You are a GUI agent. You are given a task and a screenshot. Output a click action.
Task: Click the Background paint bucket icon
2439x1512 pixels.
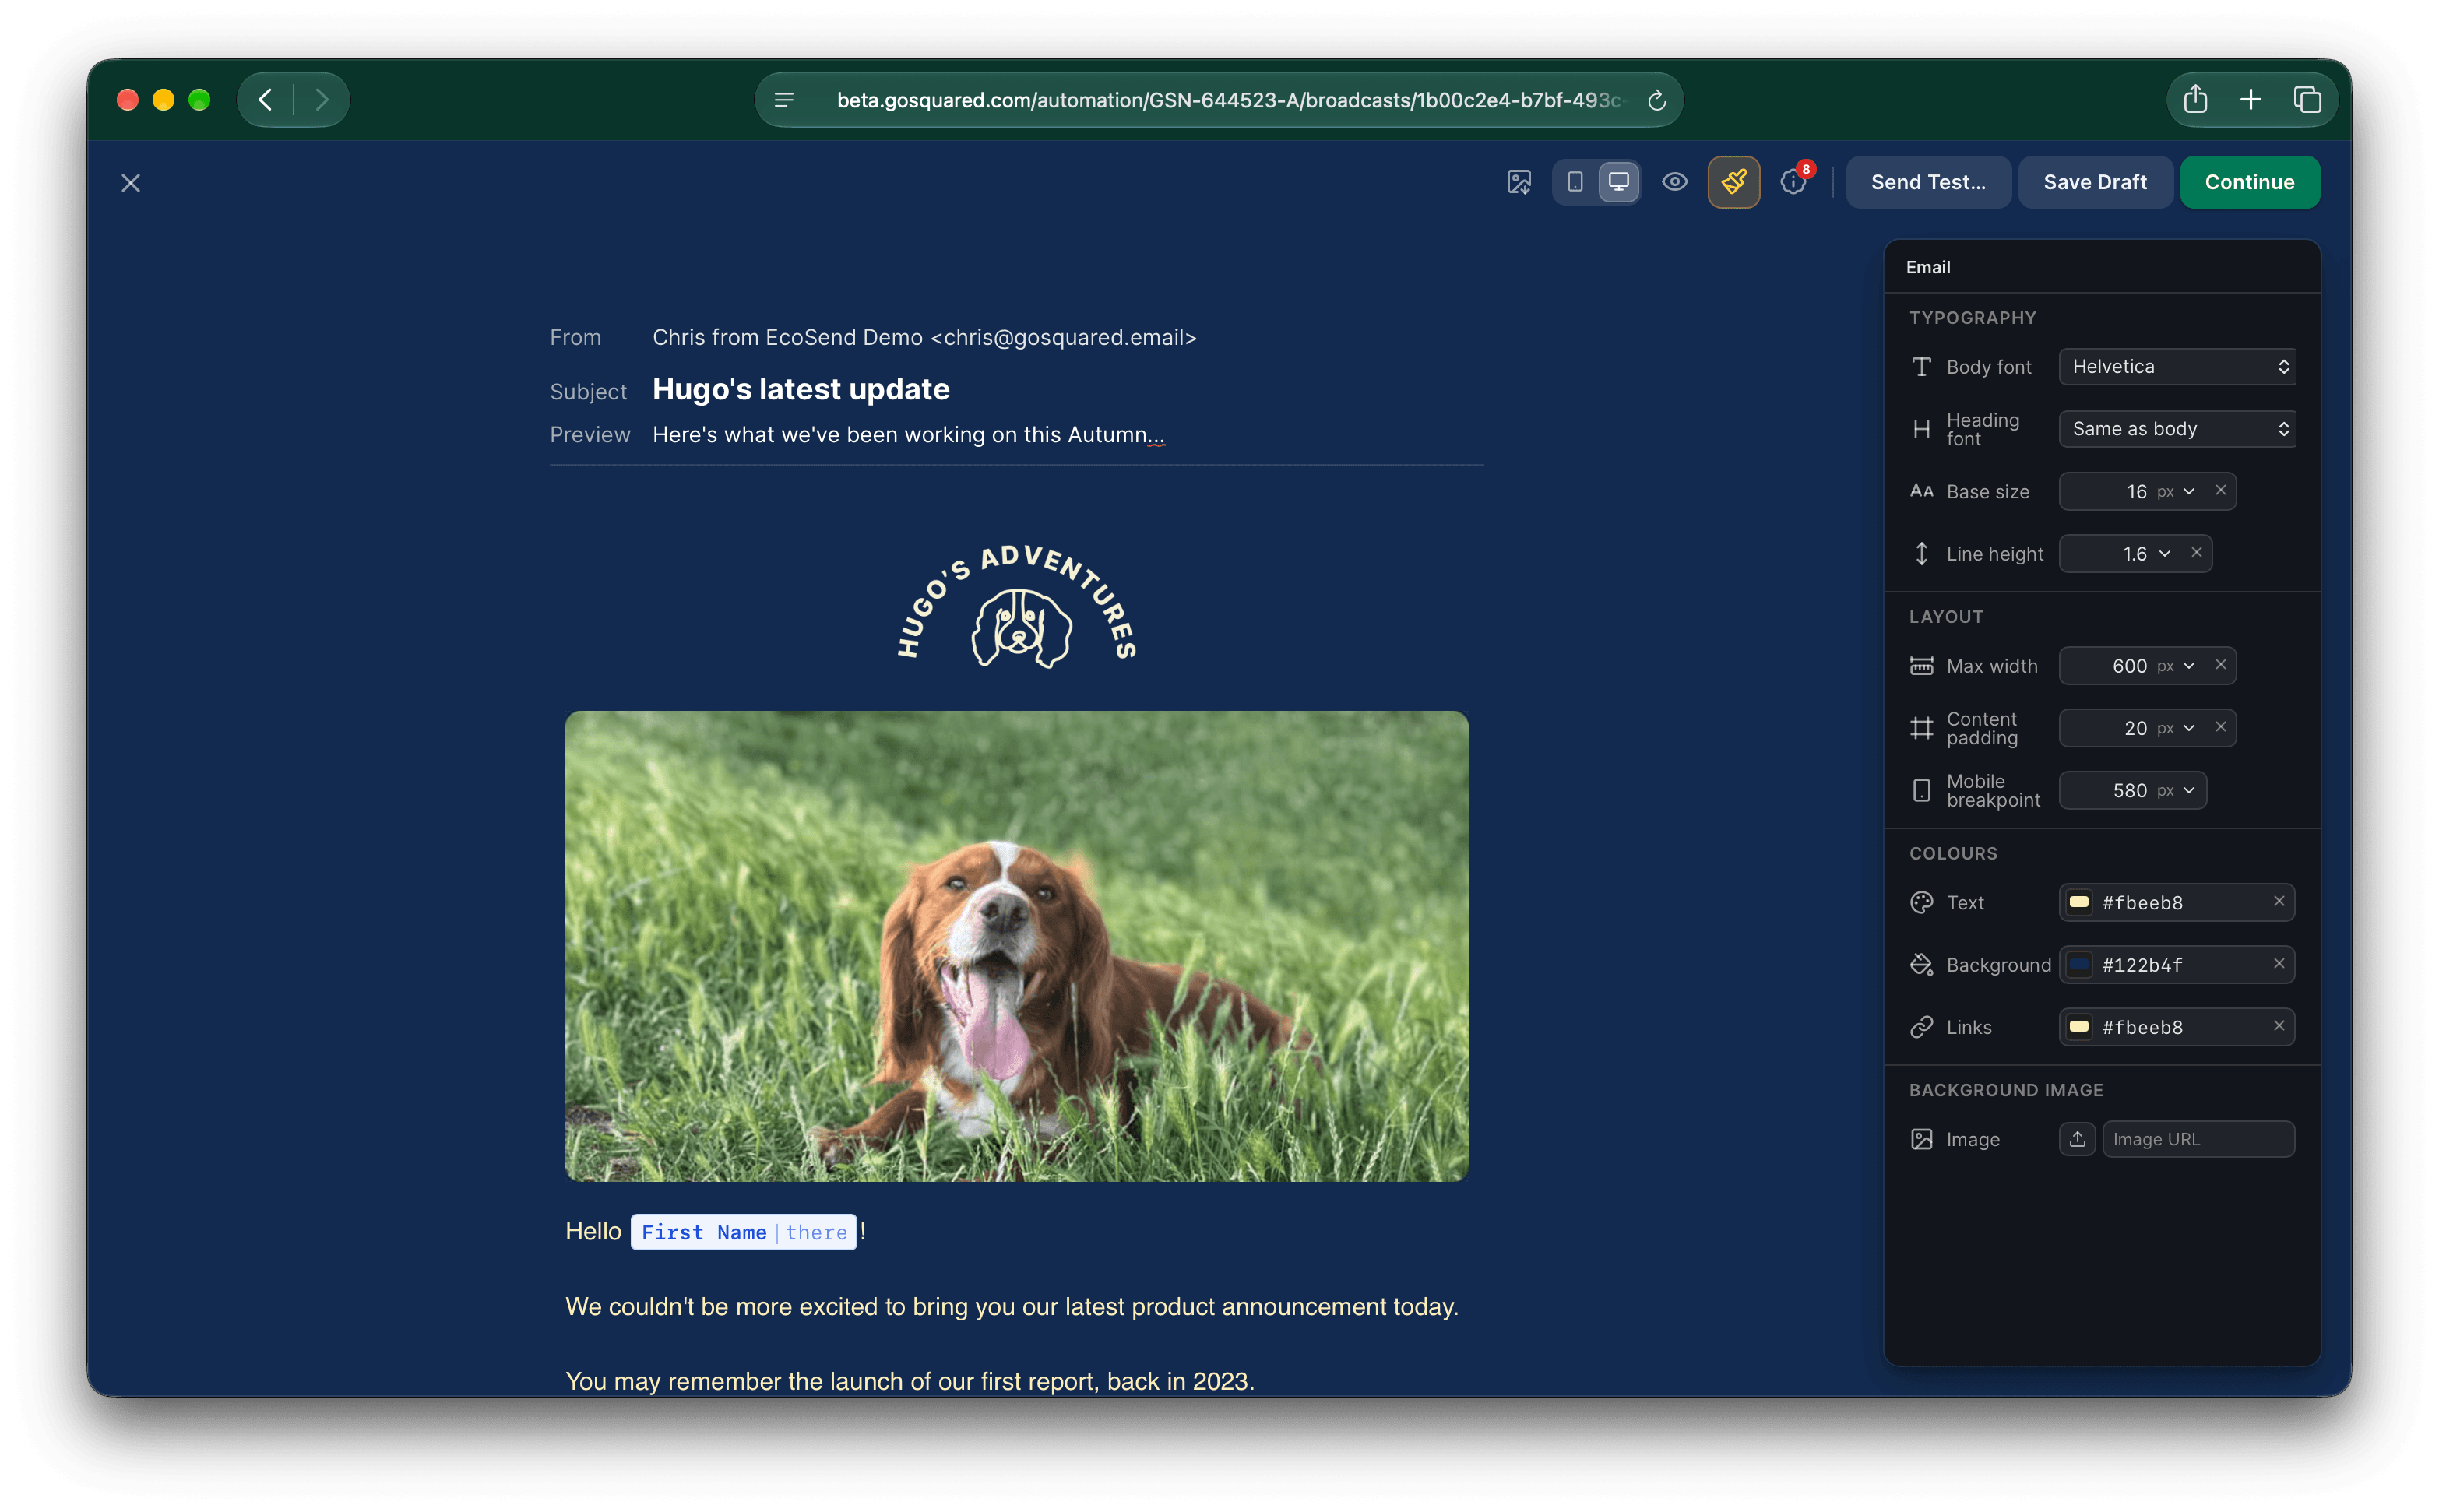pos(1921,964)
